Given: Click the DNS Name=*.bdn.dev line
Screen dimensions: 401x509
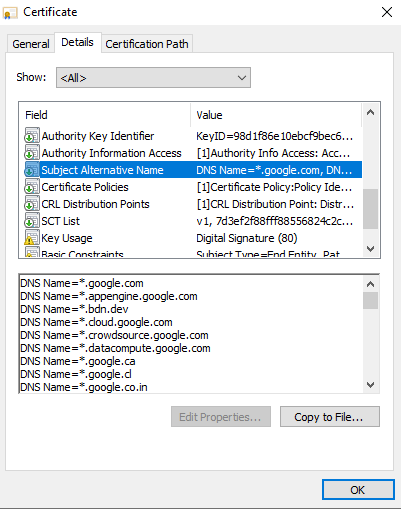Looking at the screenshot, I should [74, 309].
